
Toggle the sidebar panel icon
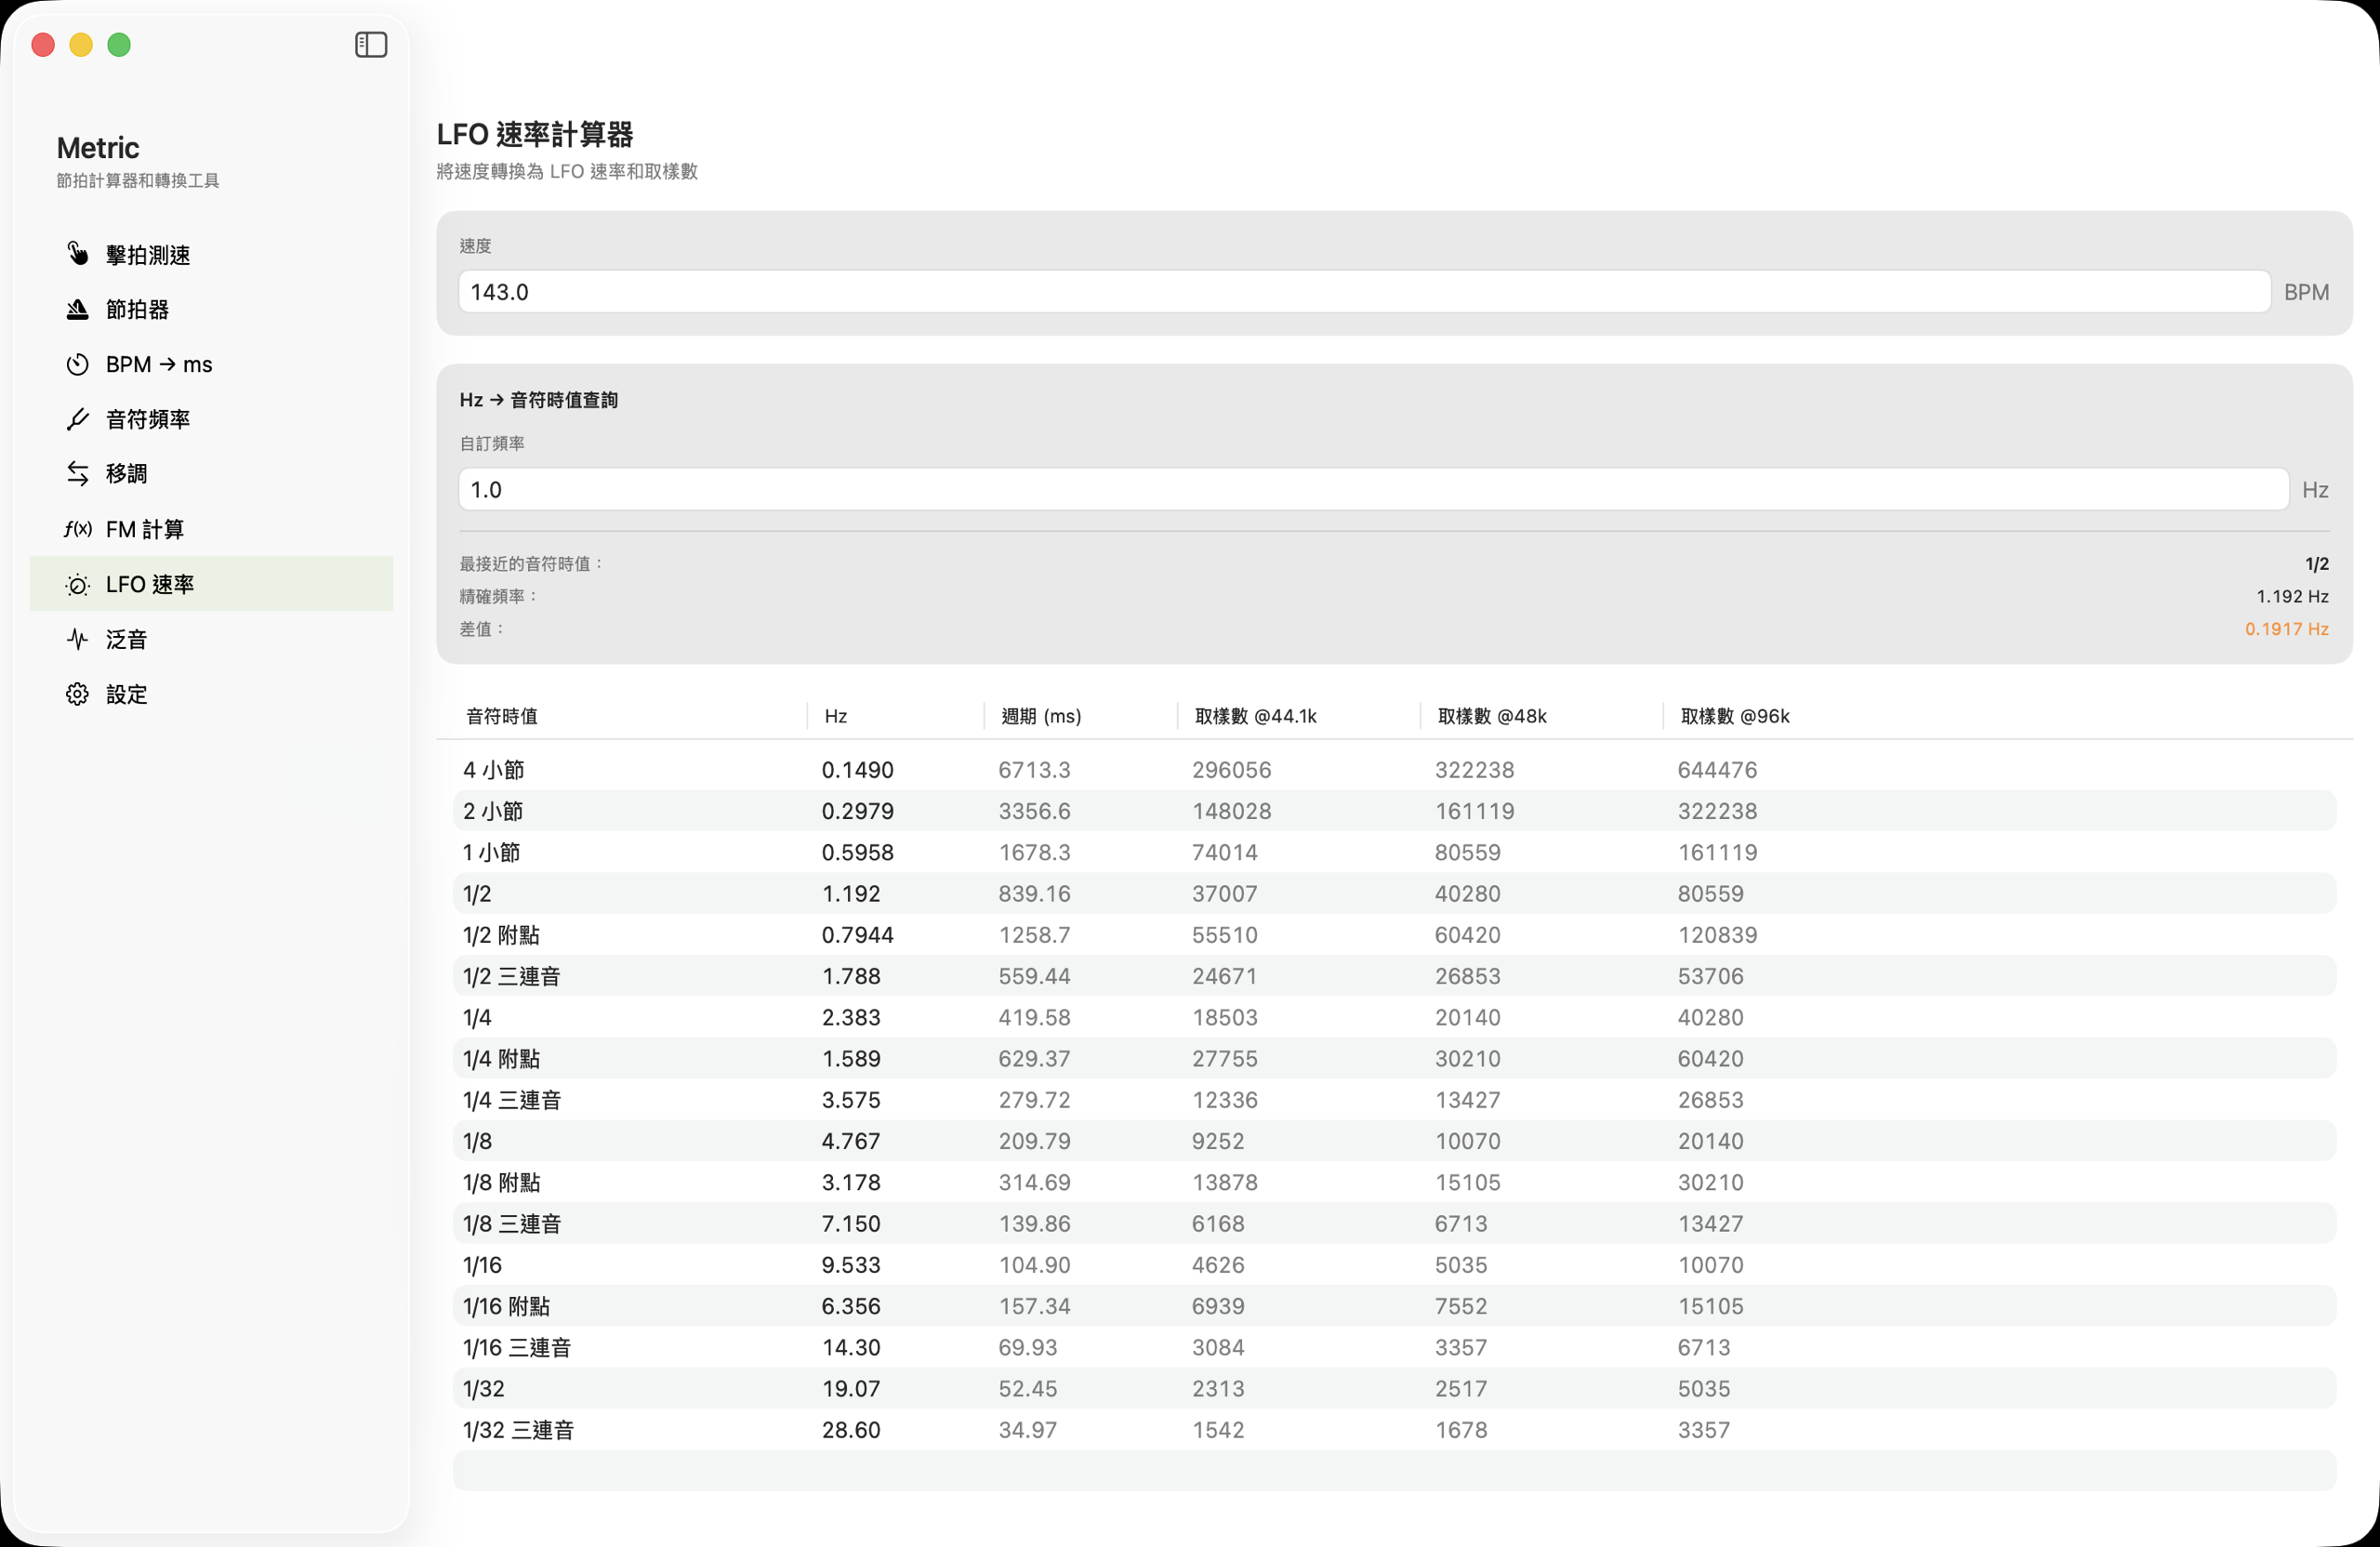tap(371, 45)
